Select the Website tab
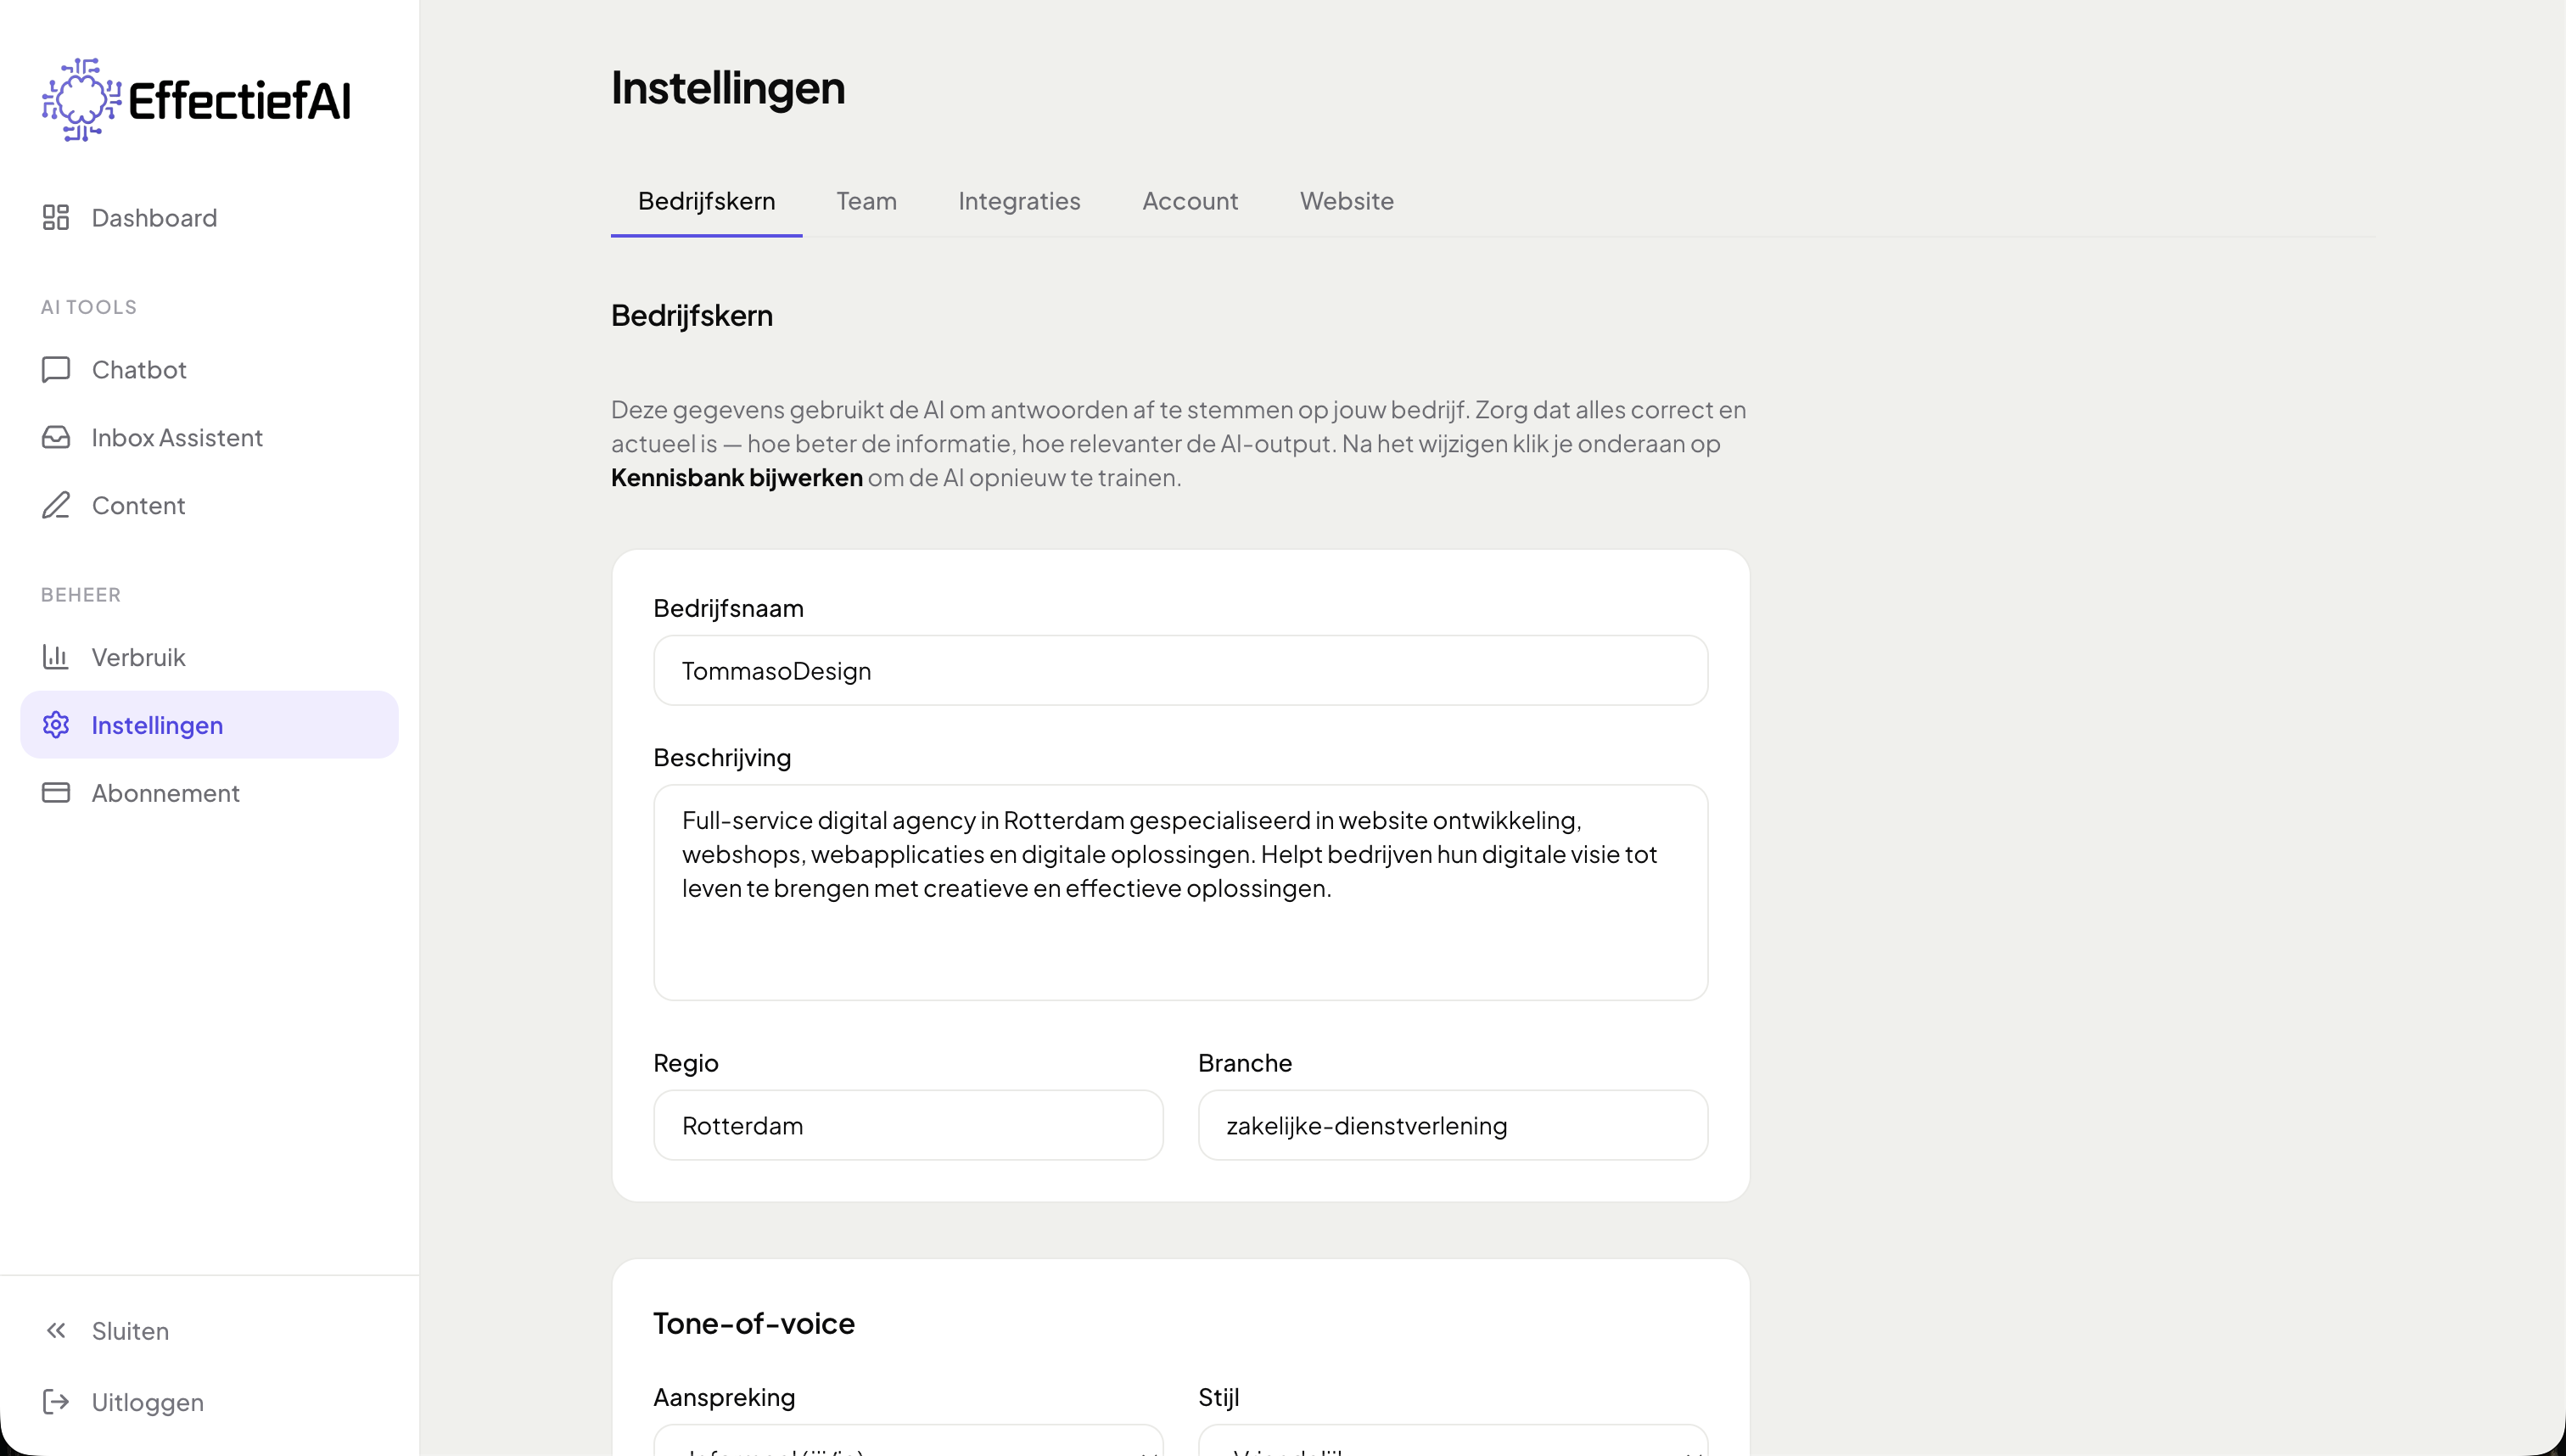Image resolution: width=2566 pixels, height=1456 pixels. click(x=1346, y=201)
